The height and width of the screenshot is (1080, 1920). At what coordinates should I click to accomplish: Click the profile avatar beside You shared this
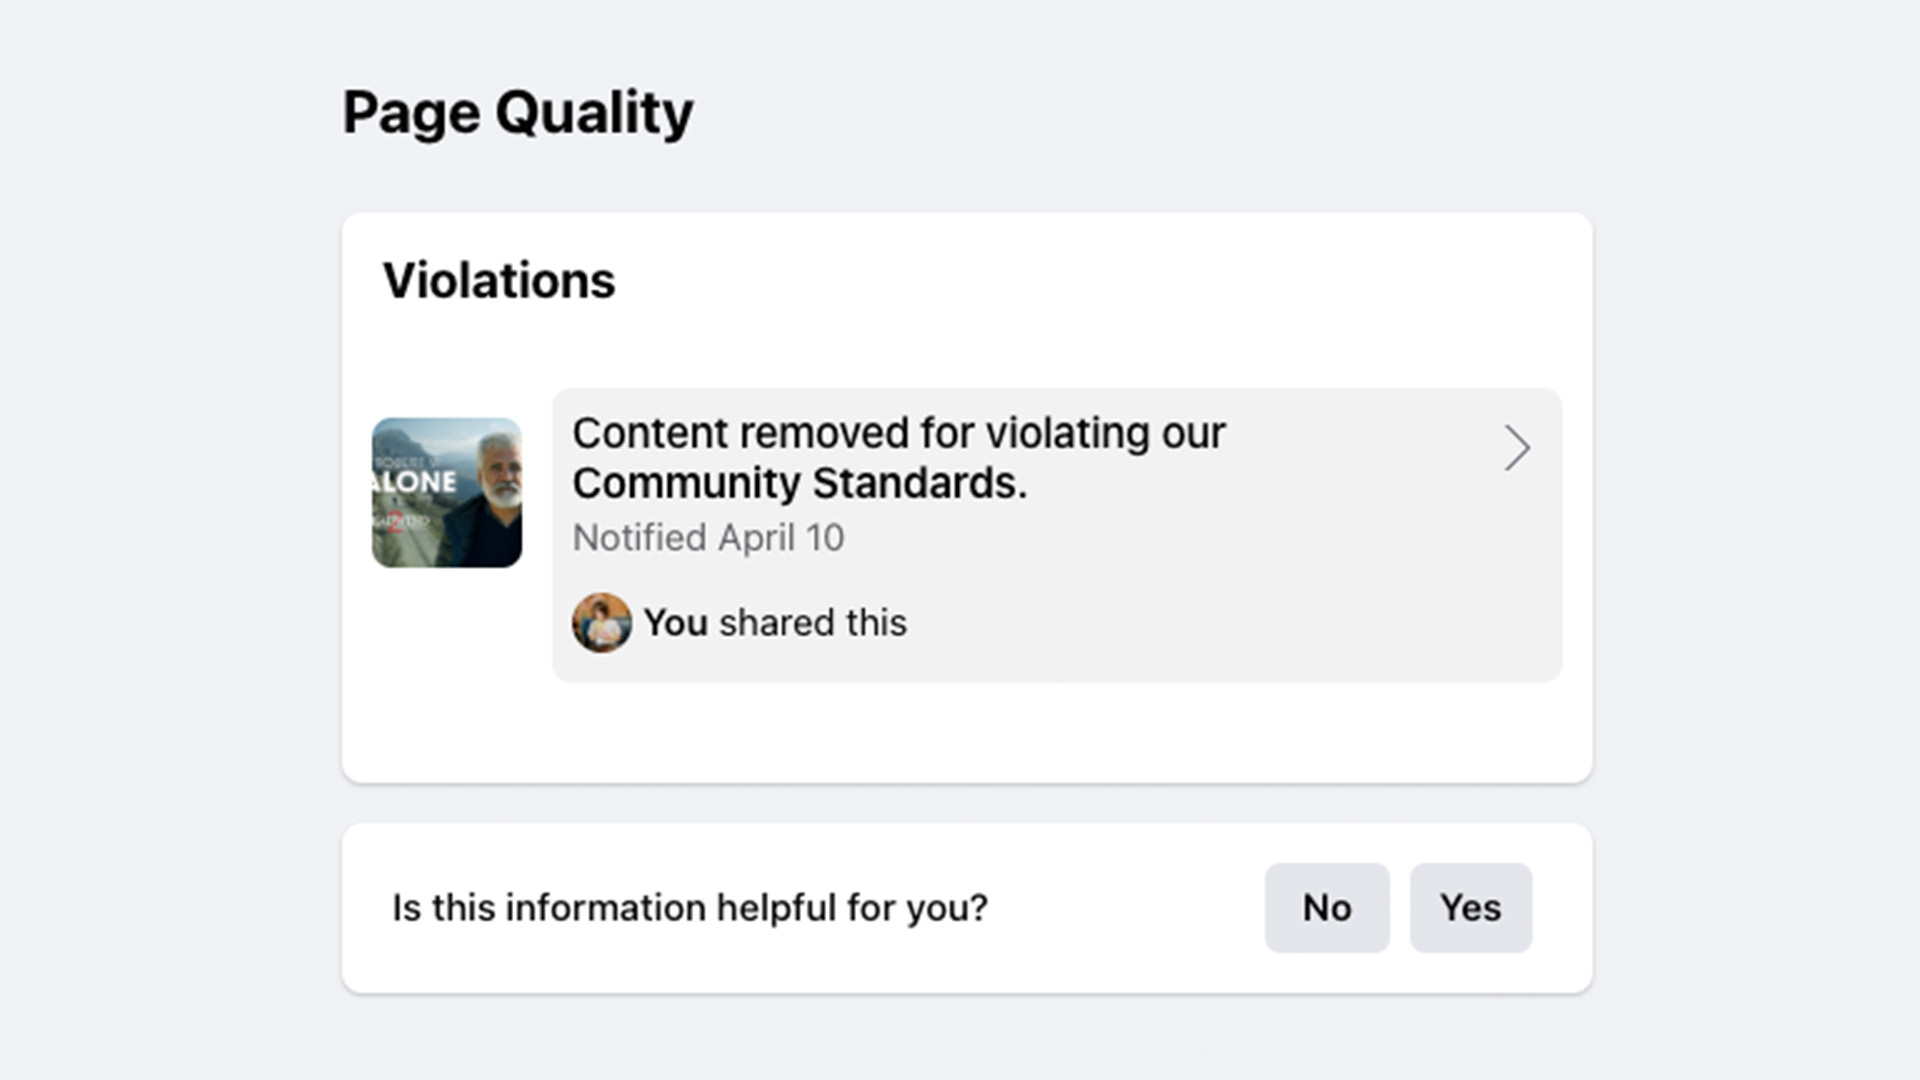point(601,622)
